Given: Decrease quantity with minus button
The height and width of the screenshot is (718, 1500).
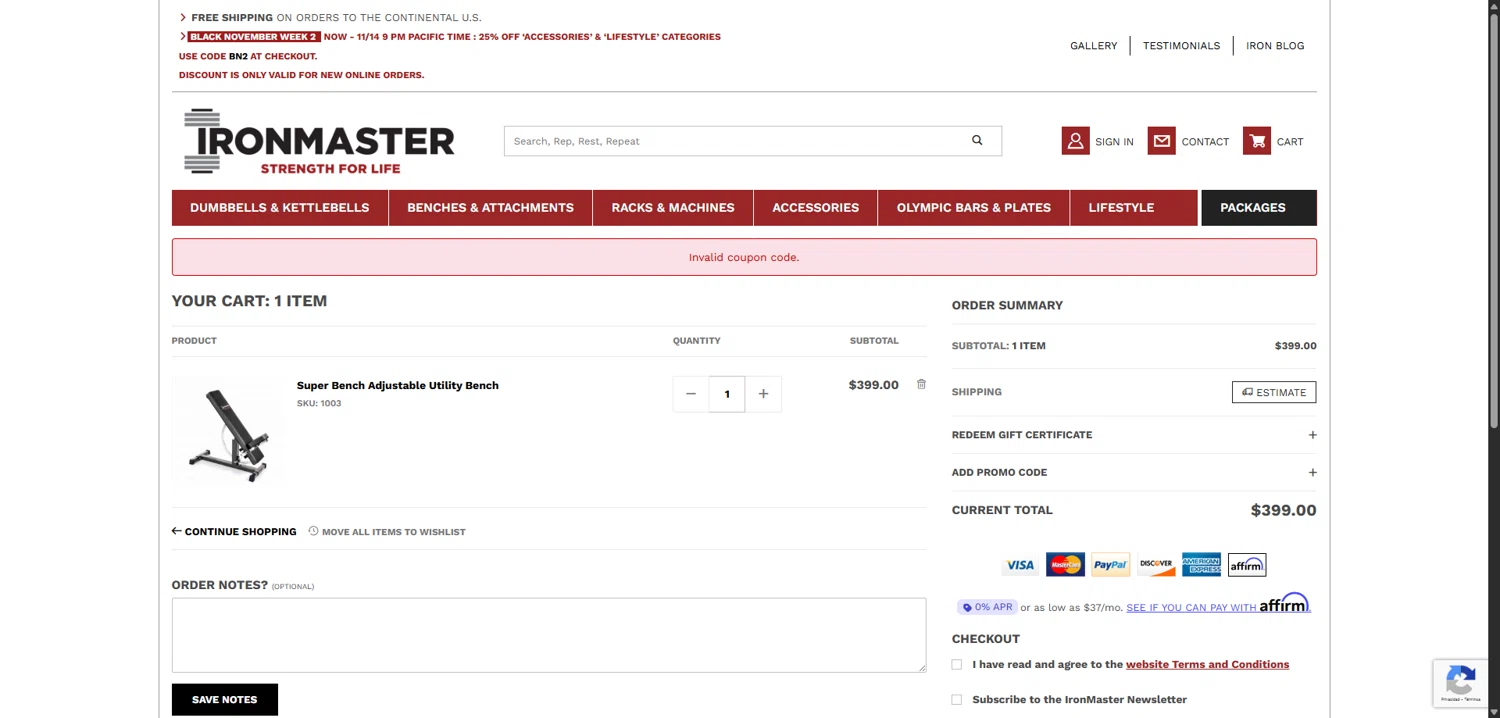Looking at the screenshot, I should [x=691, y=394].
